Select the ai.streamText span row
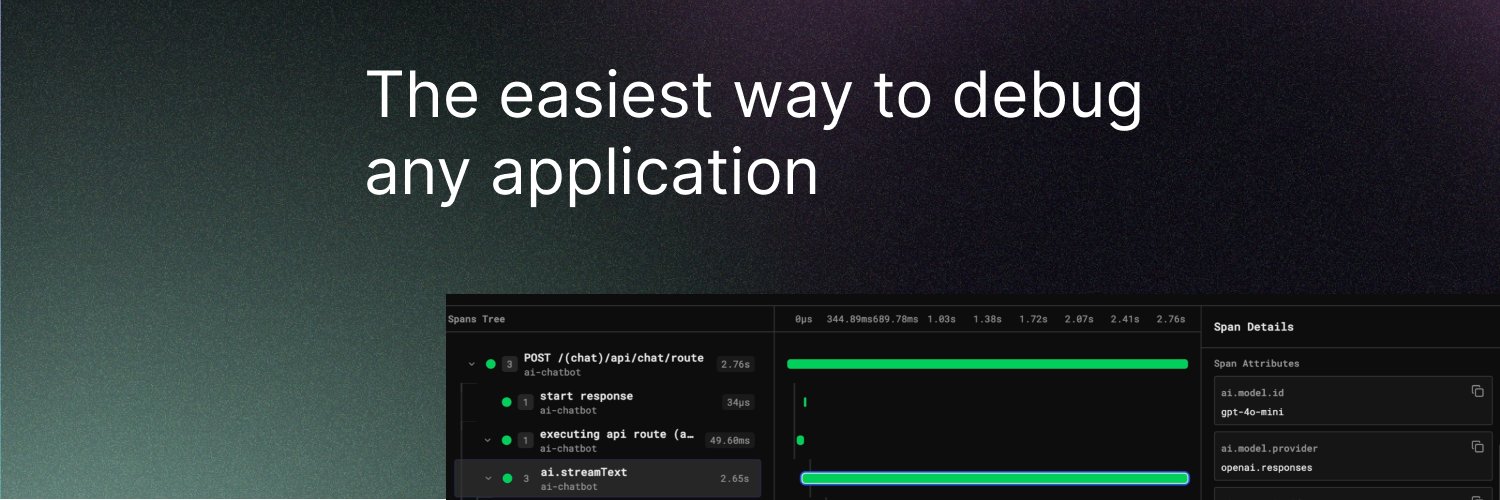The height and width of the screenshot is (500, 1500). pos(608,479)
